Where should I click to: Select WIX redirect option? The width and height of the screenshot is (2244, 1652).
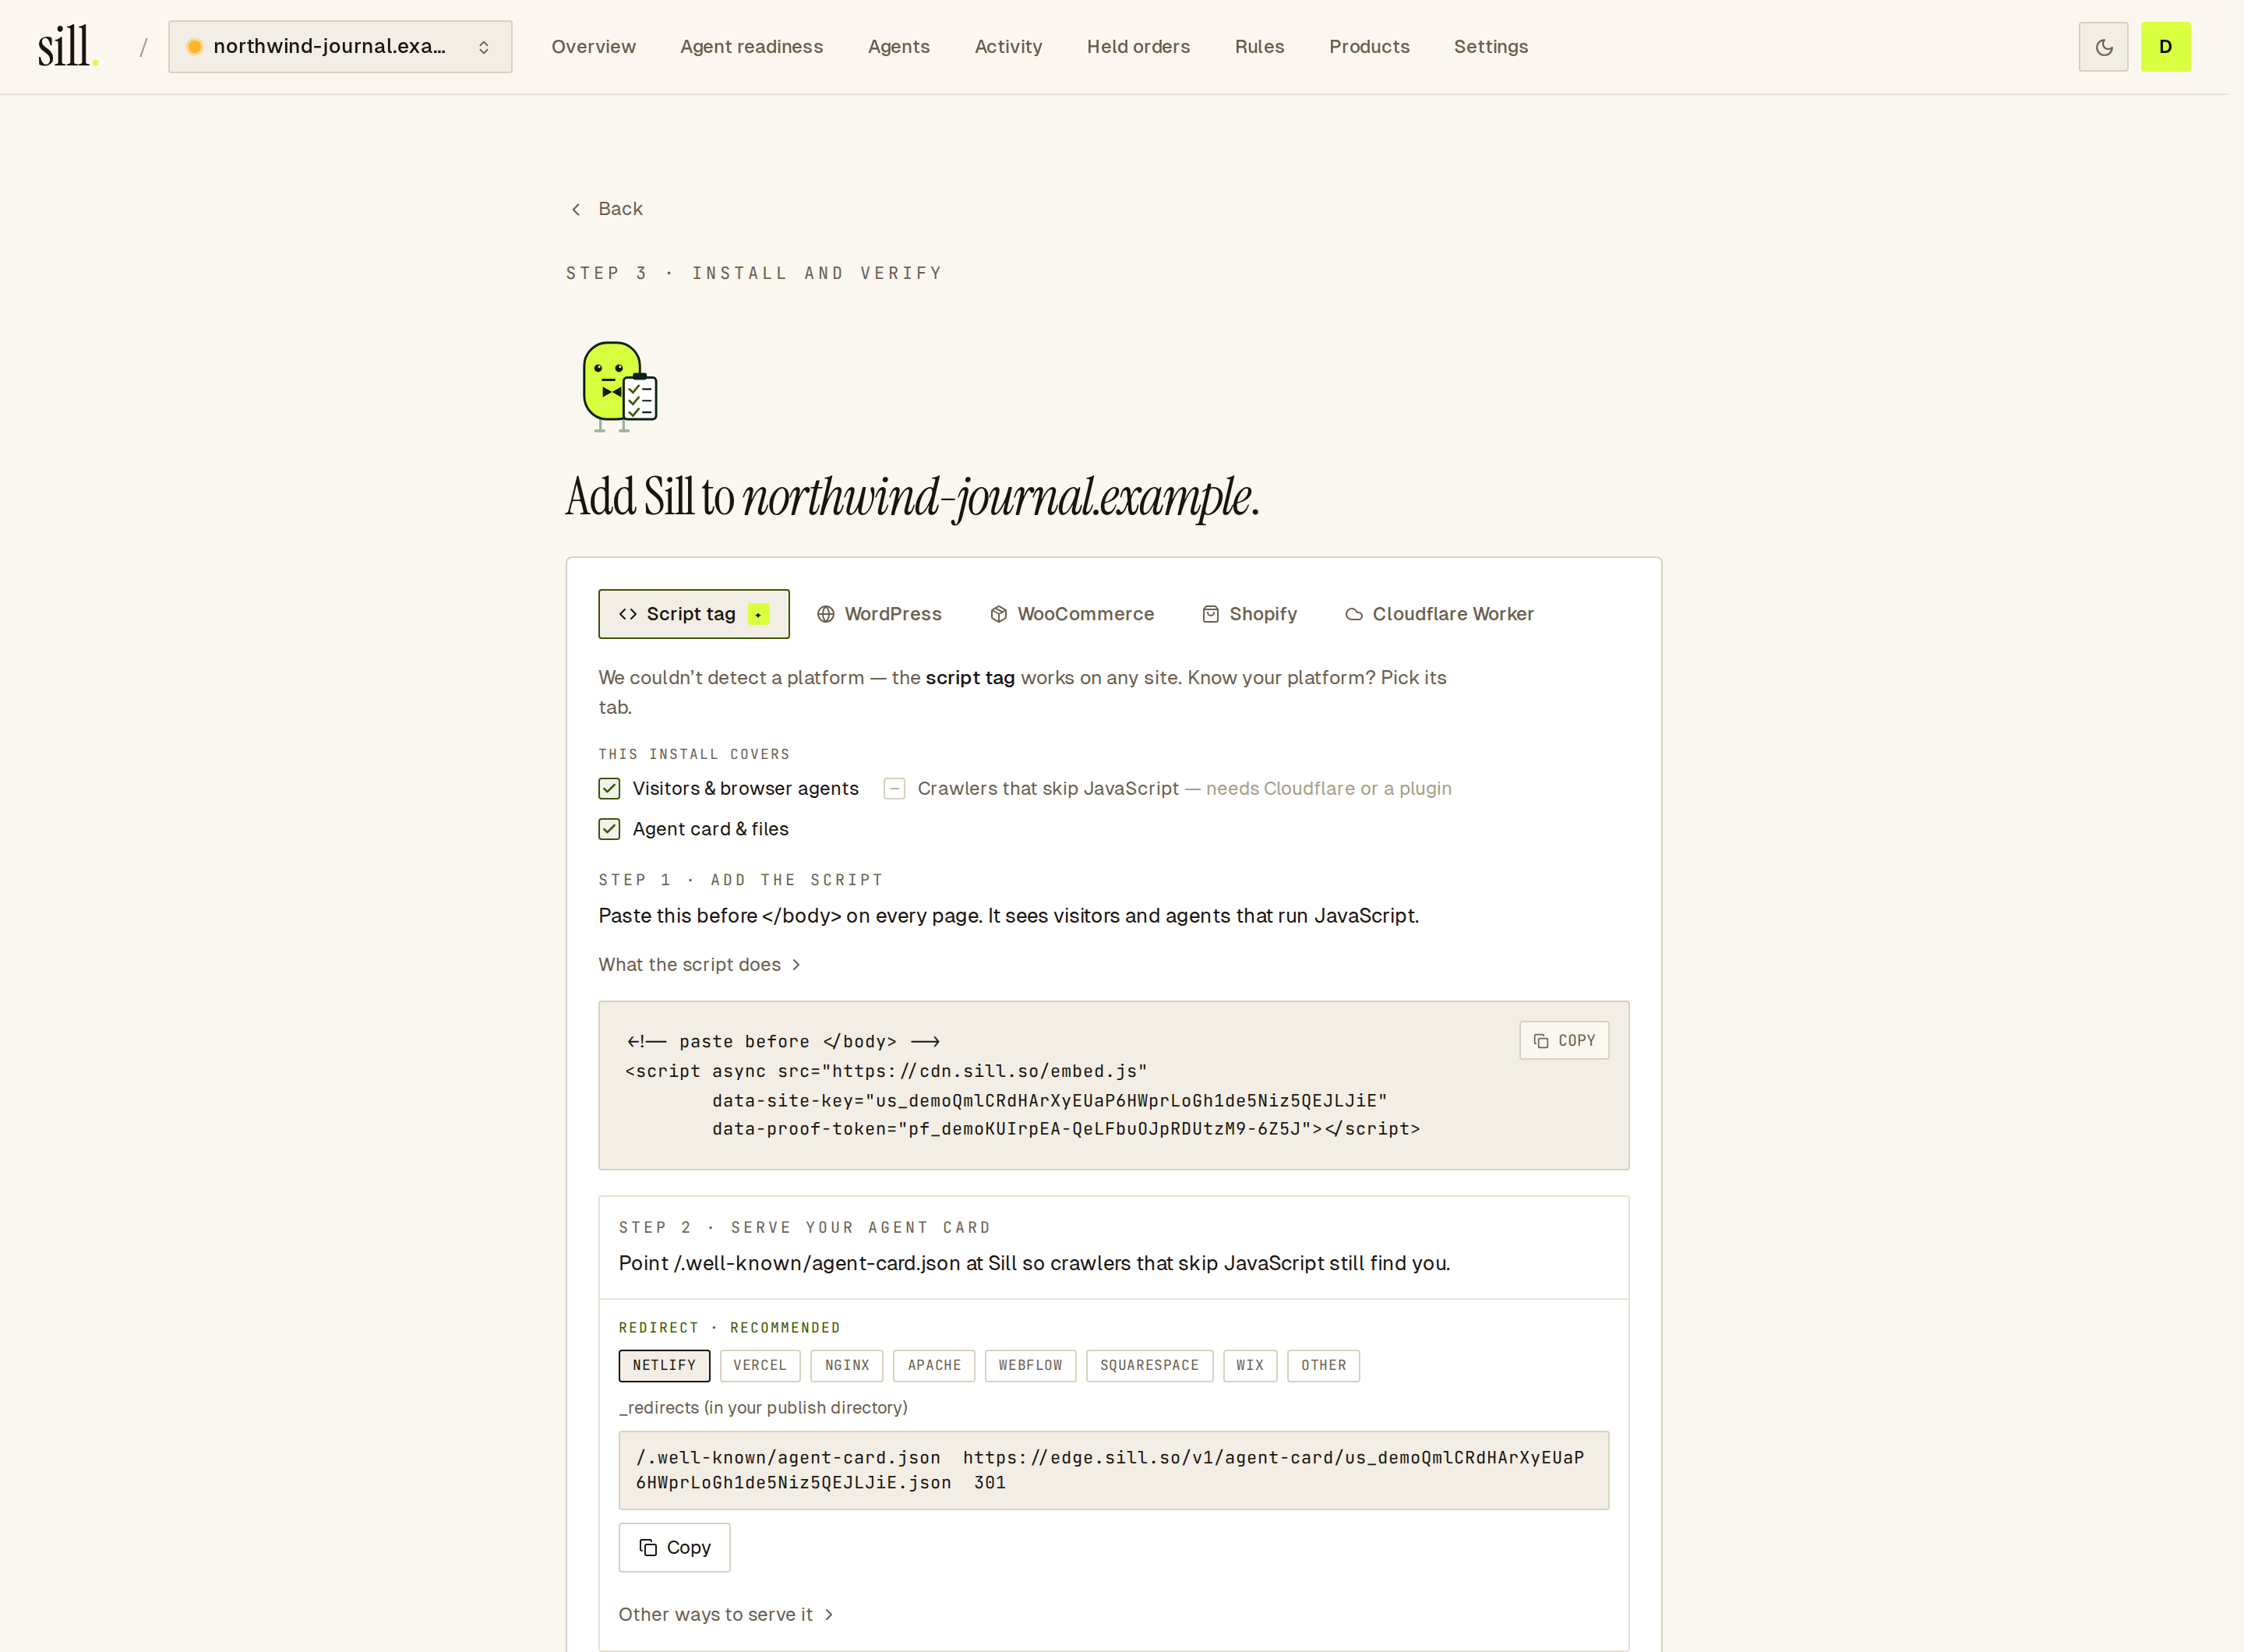tap(1250, 1365)
